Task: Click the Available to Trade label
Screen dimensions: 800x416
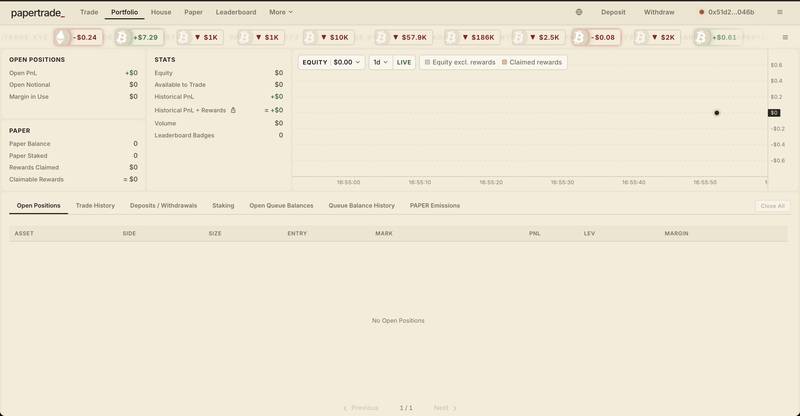Action: click(180, 84)
